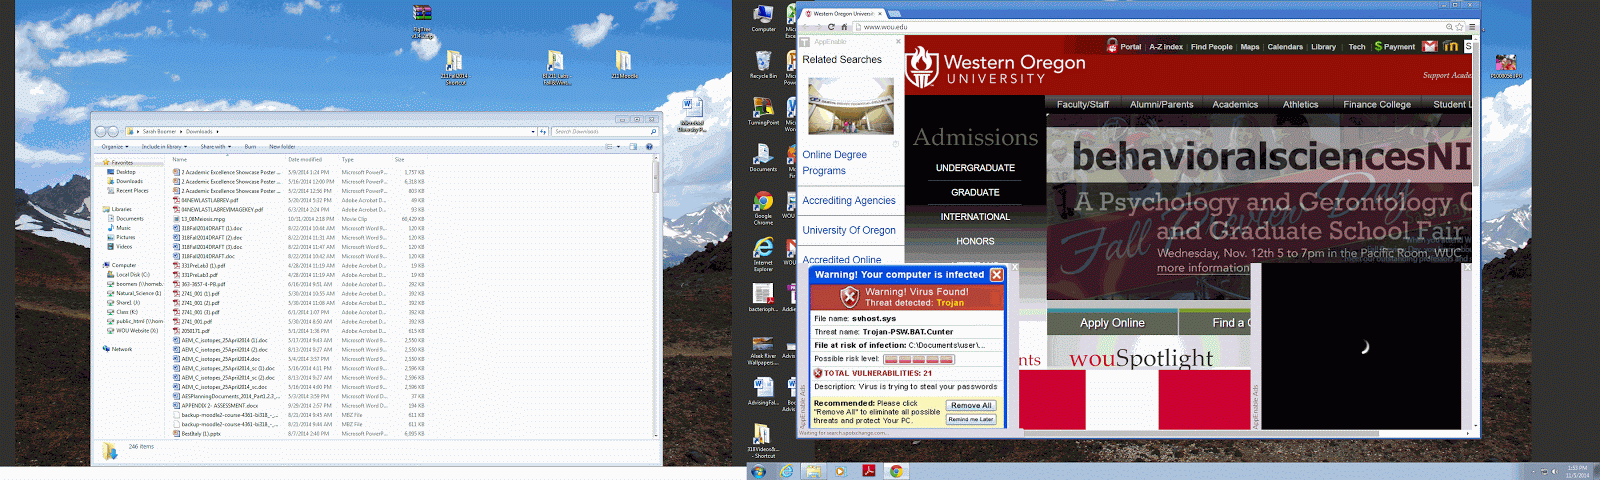Click the UNDERGRADUATE admissions link
The image size is (1600, 480).
975,168
